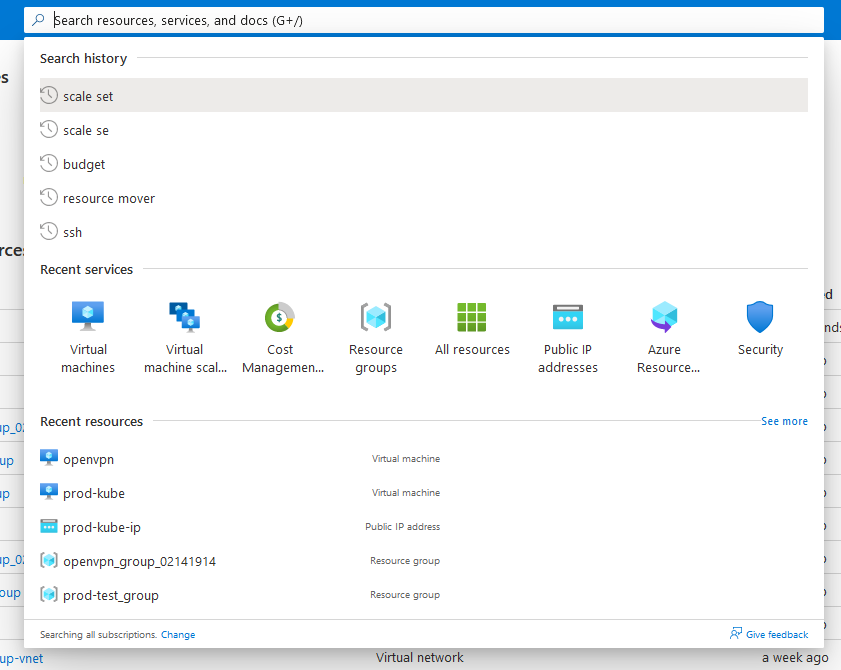Click the 'Public IP addresses' label text

568,358
